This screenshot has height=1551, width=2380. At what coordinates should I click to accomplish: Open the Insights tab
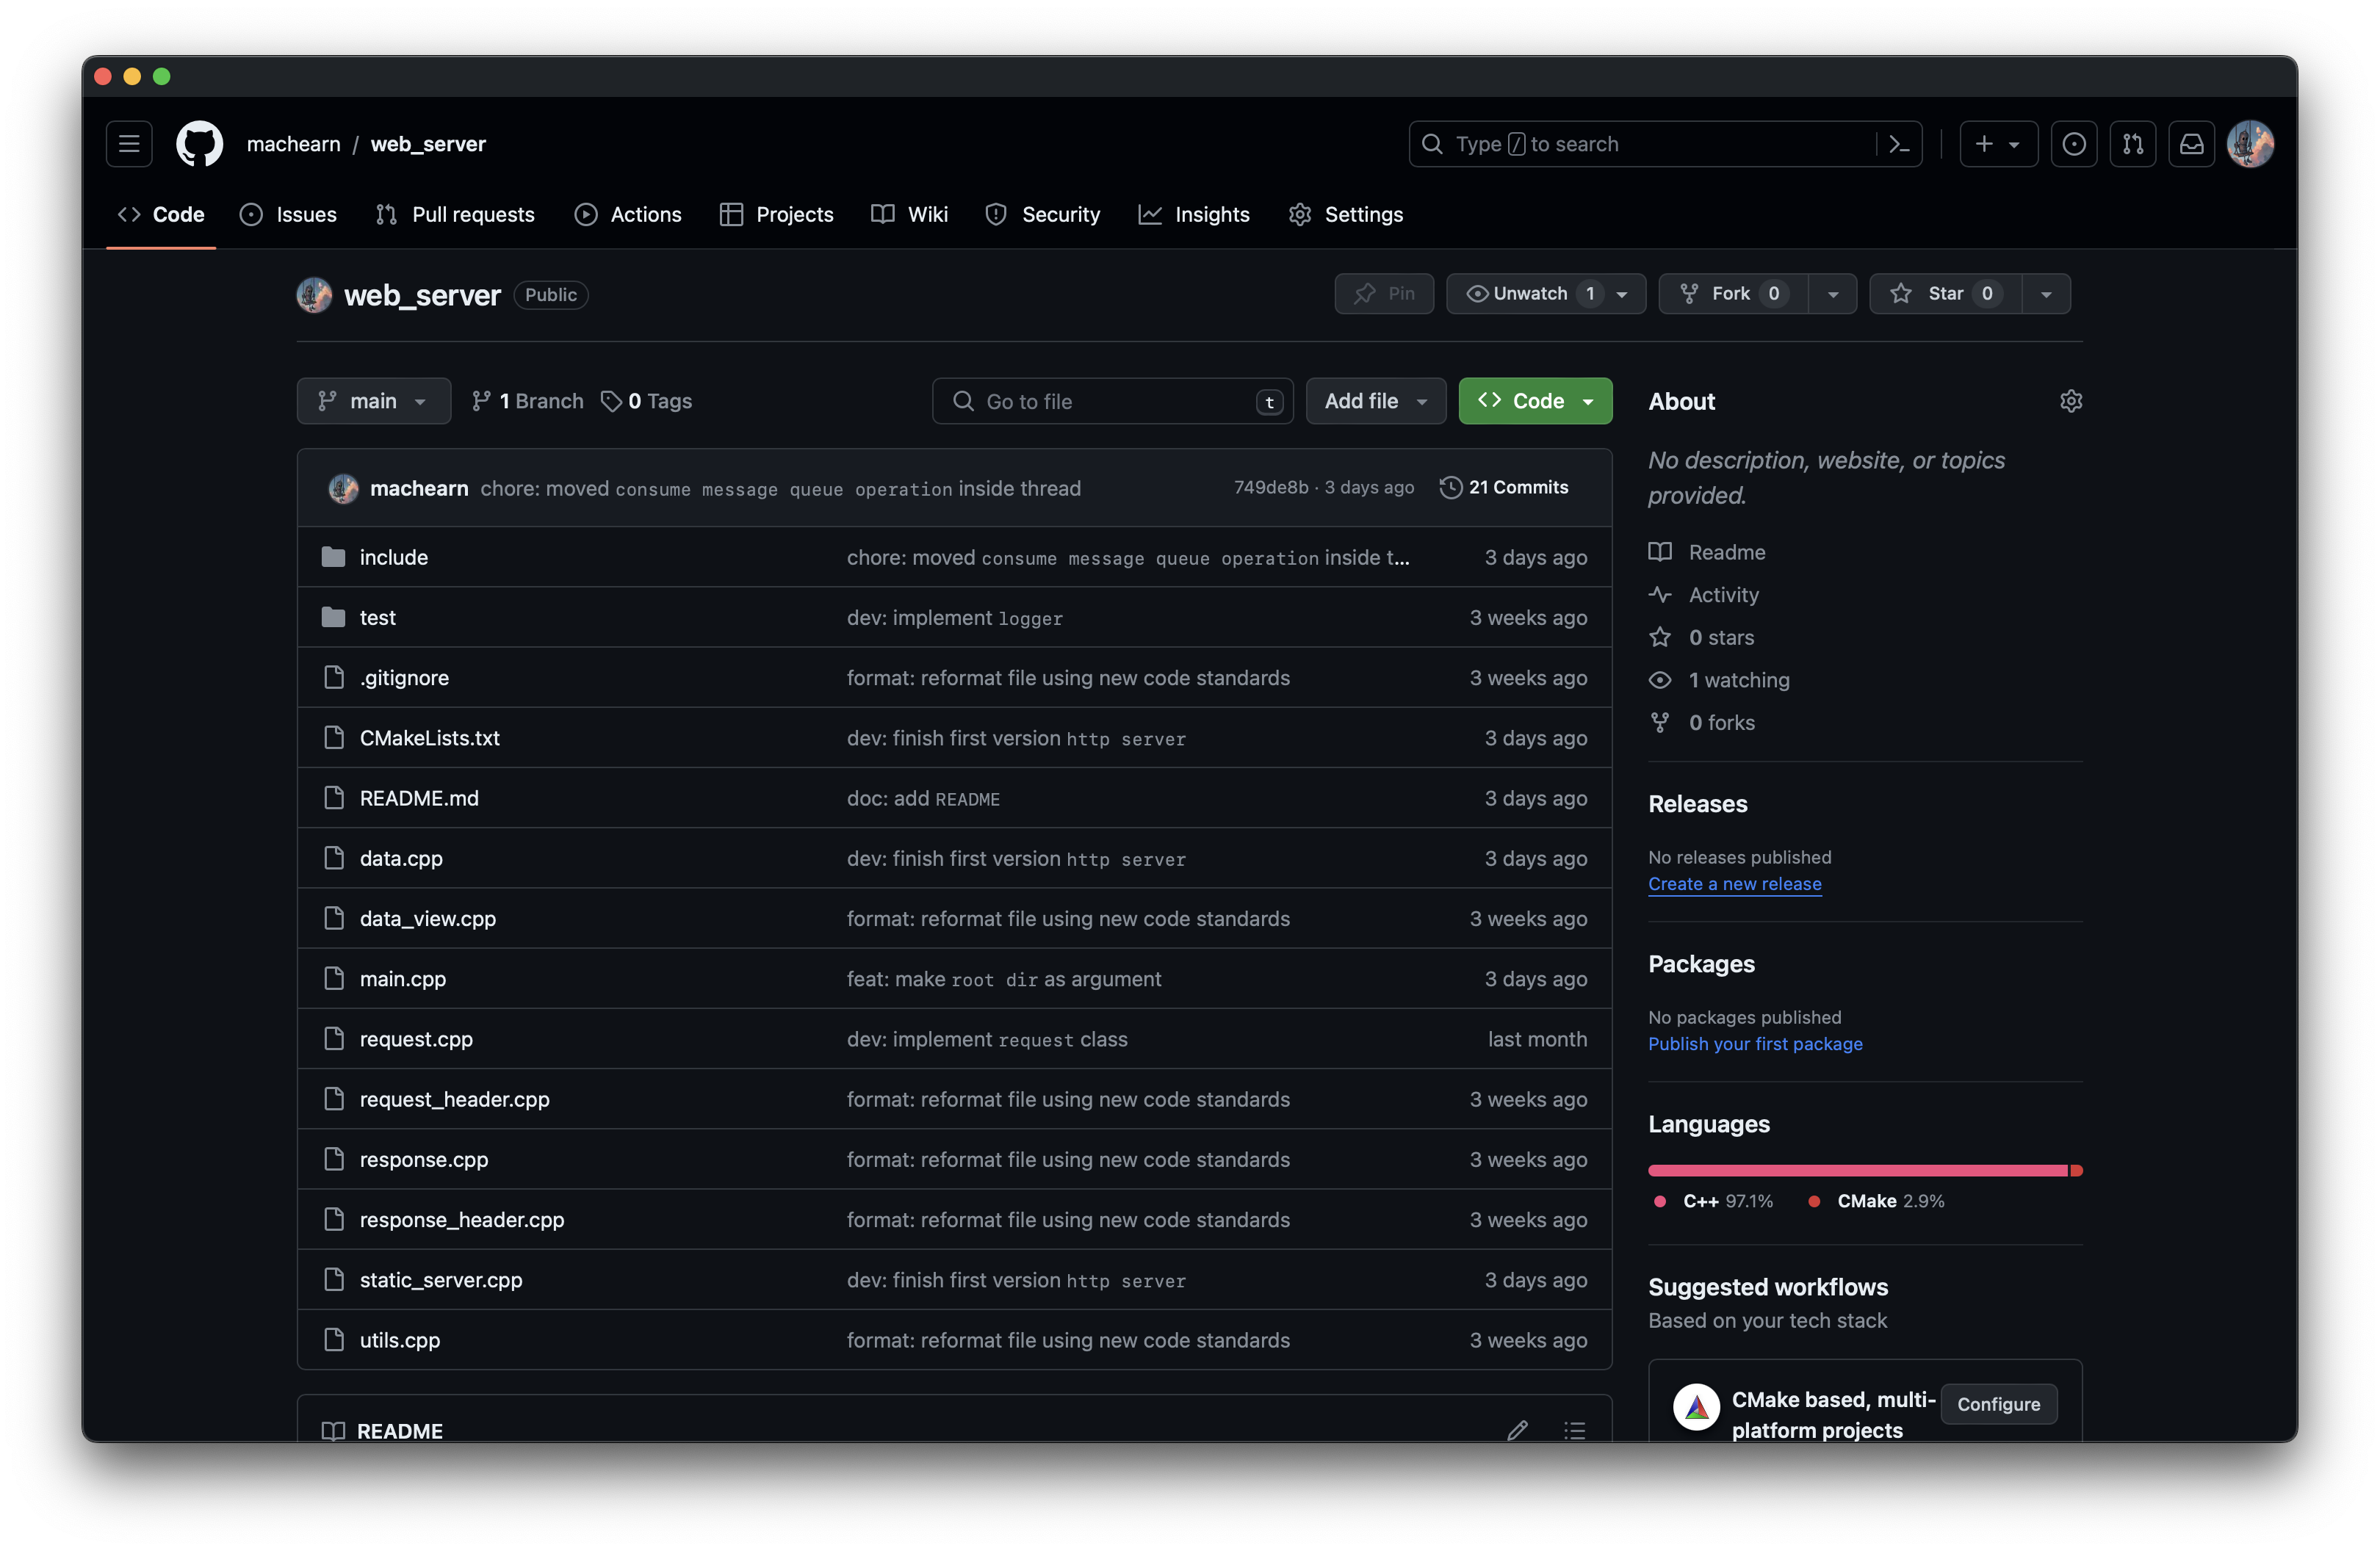tap(1194, 214)
